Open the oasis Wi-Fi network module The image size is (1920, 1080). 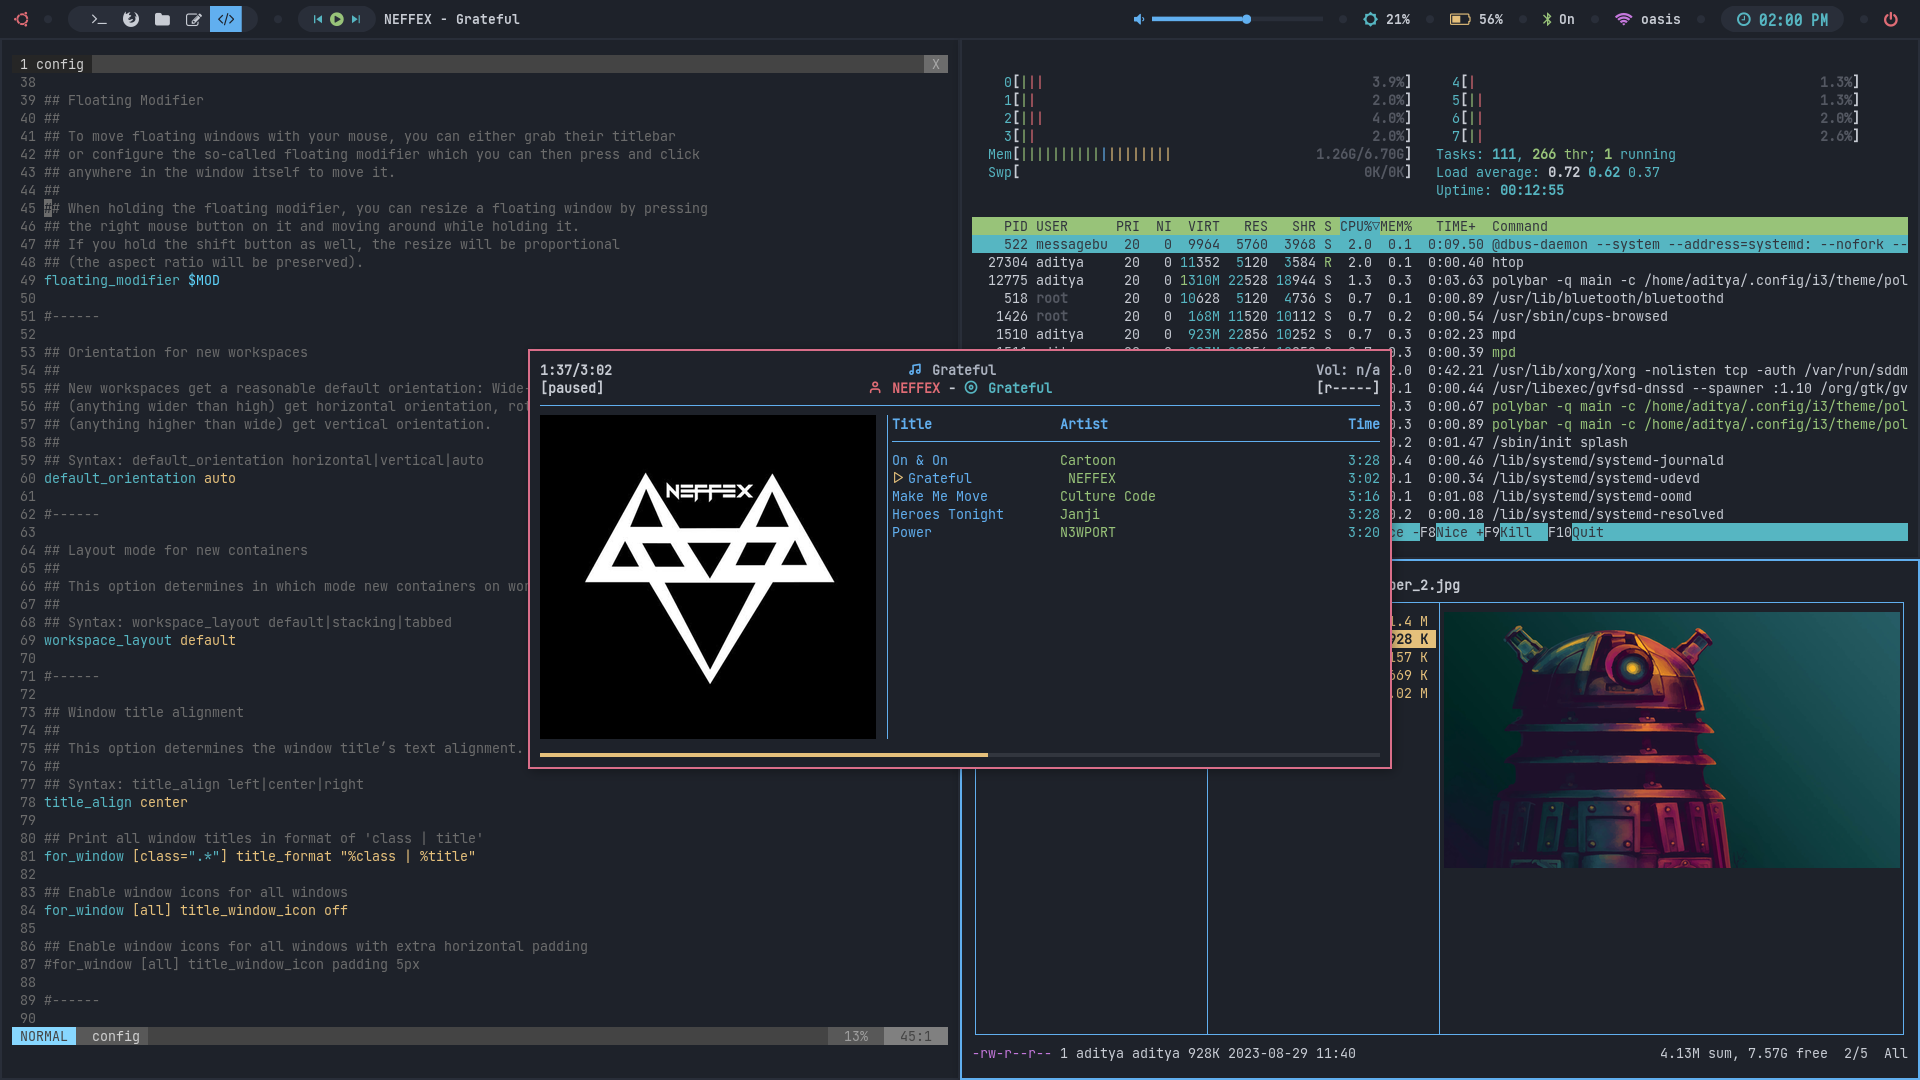click(1648, 19)
